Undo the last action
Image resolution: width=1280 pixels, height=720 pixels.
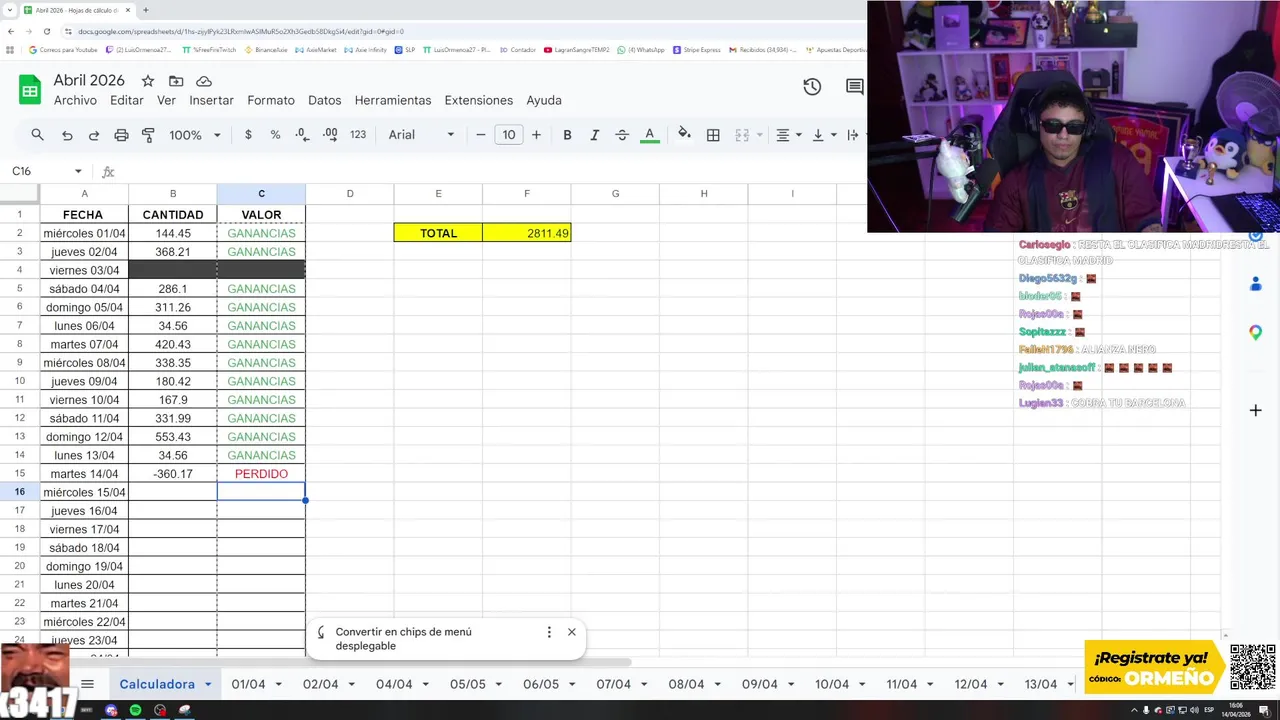tap(67, 135)
